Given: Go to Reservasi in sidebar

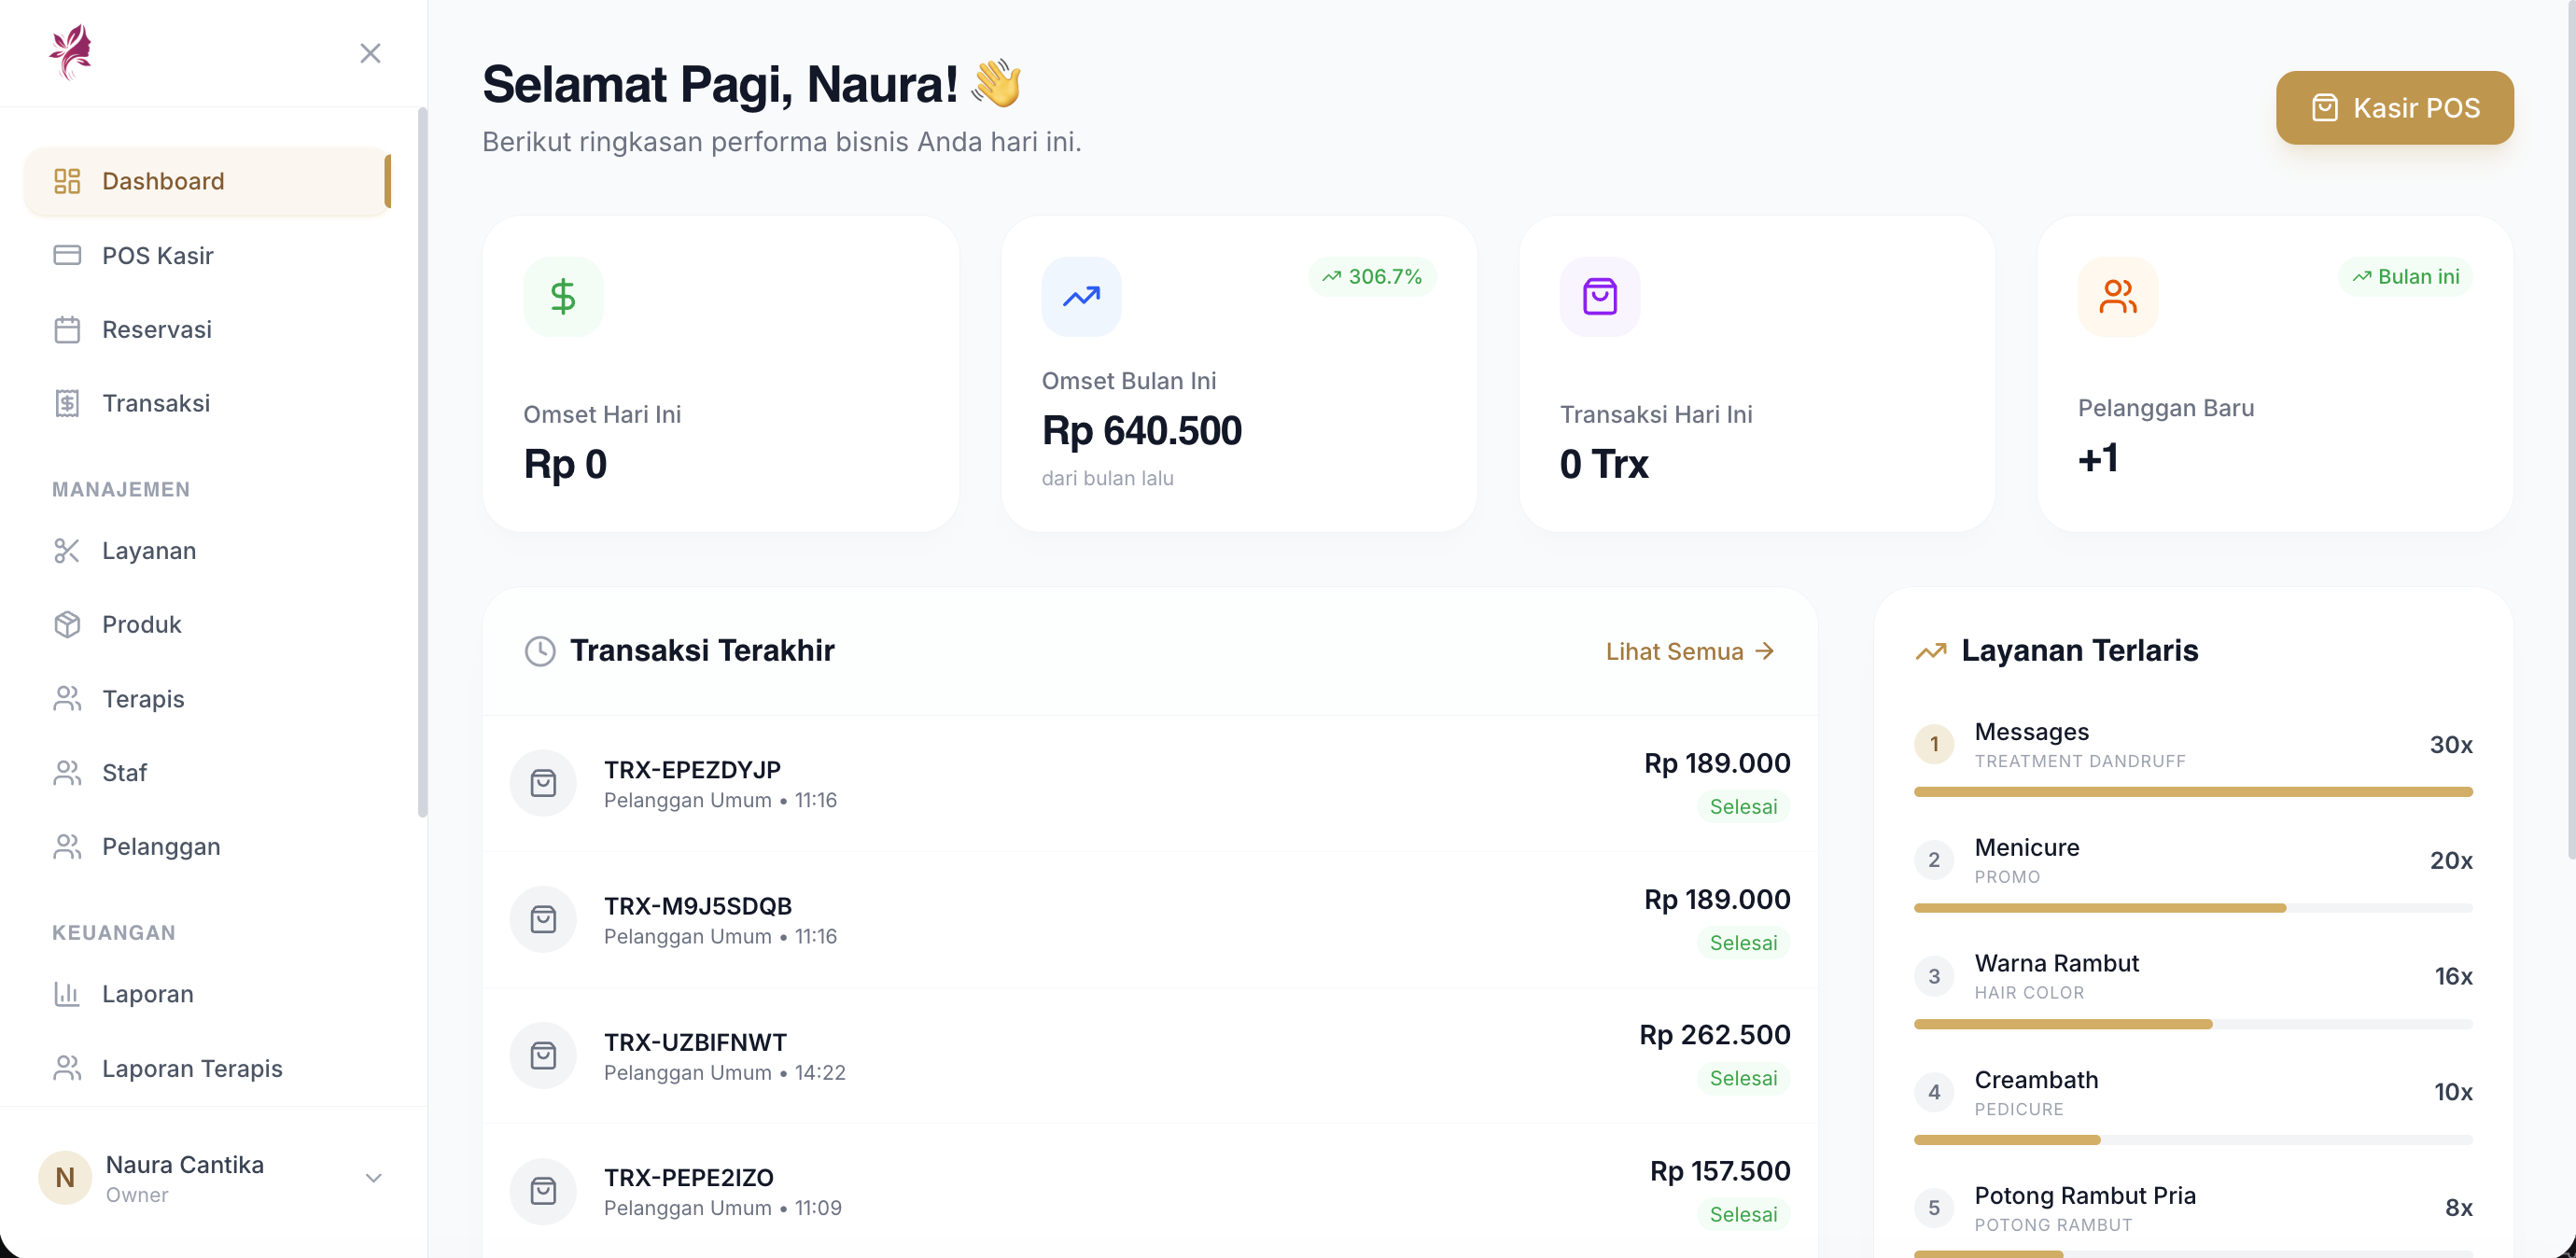Looking at the screenshot, I should (156, 329).
